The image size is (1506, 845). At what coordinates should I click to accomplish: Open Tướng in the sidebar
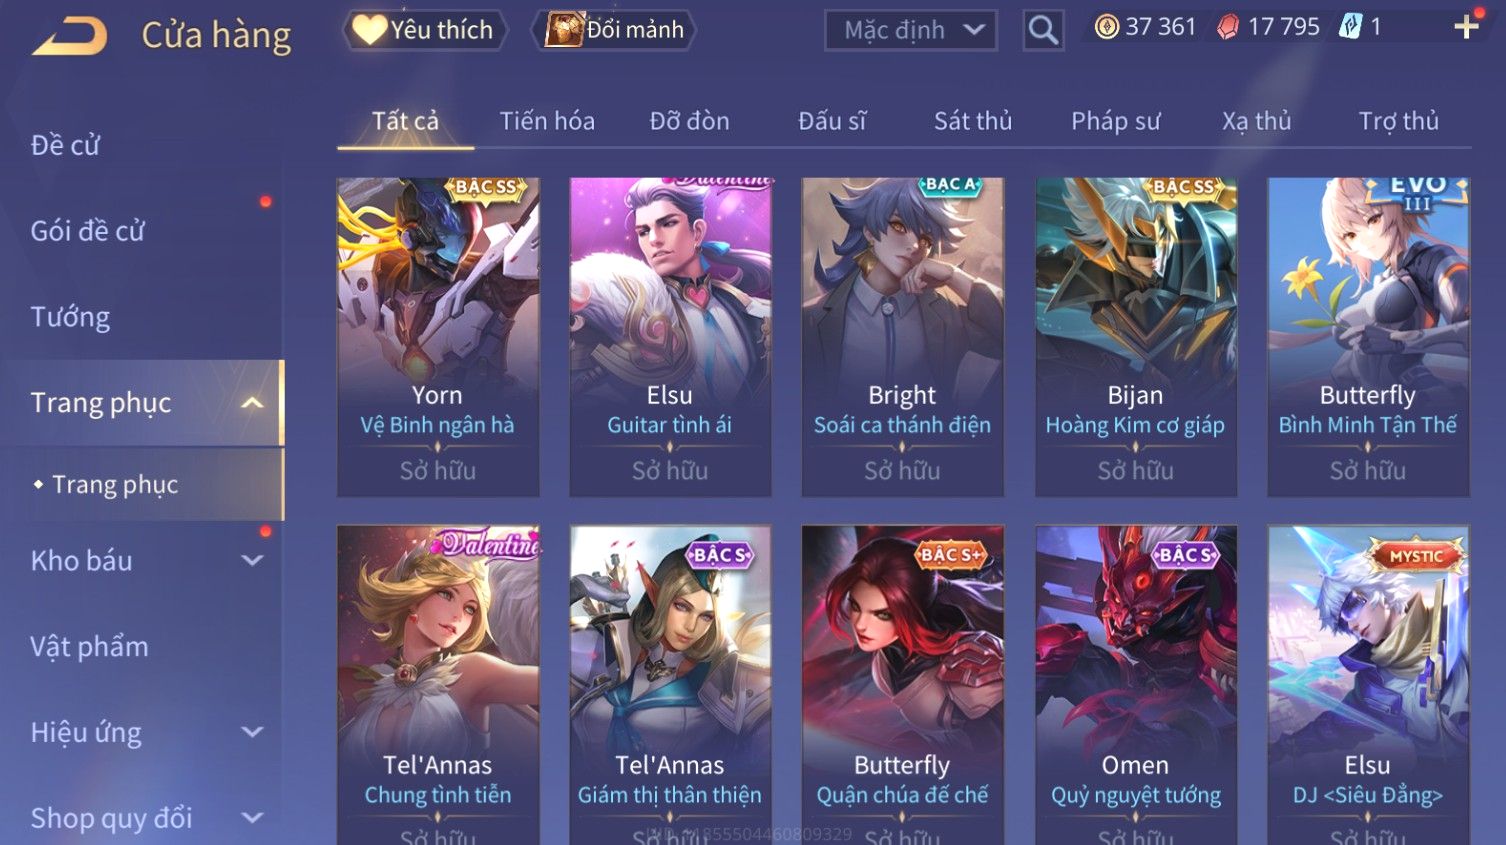70,317
